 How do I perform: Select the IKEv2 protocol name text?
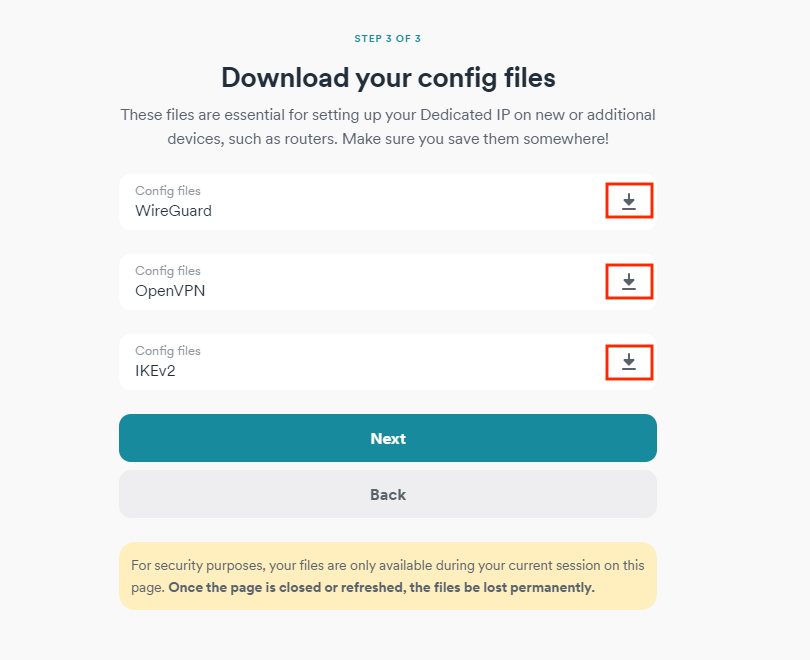pyautogui.click(x=155, y=371)
